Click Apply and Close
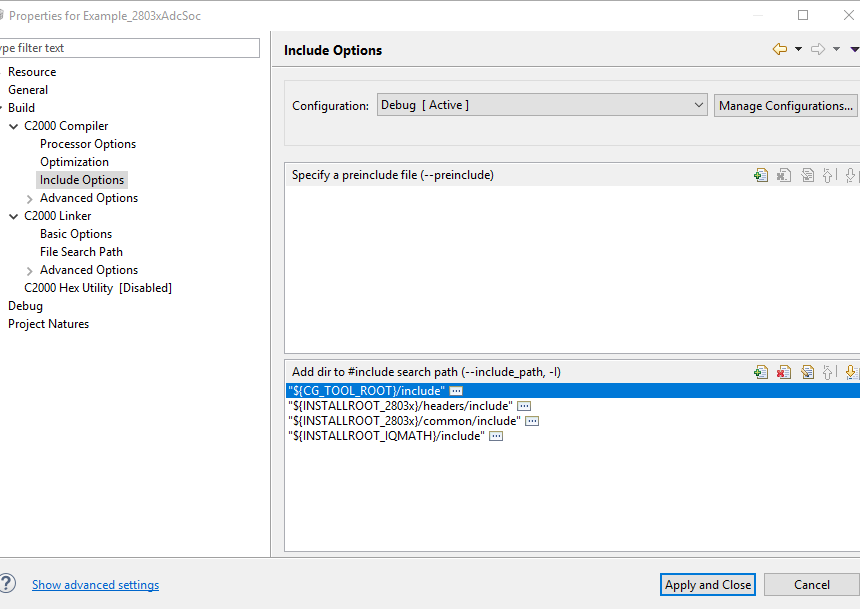The image size is (860, 609). pos(708,585)
